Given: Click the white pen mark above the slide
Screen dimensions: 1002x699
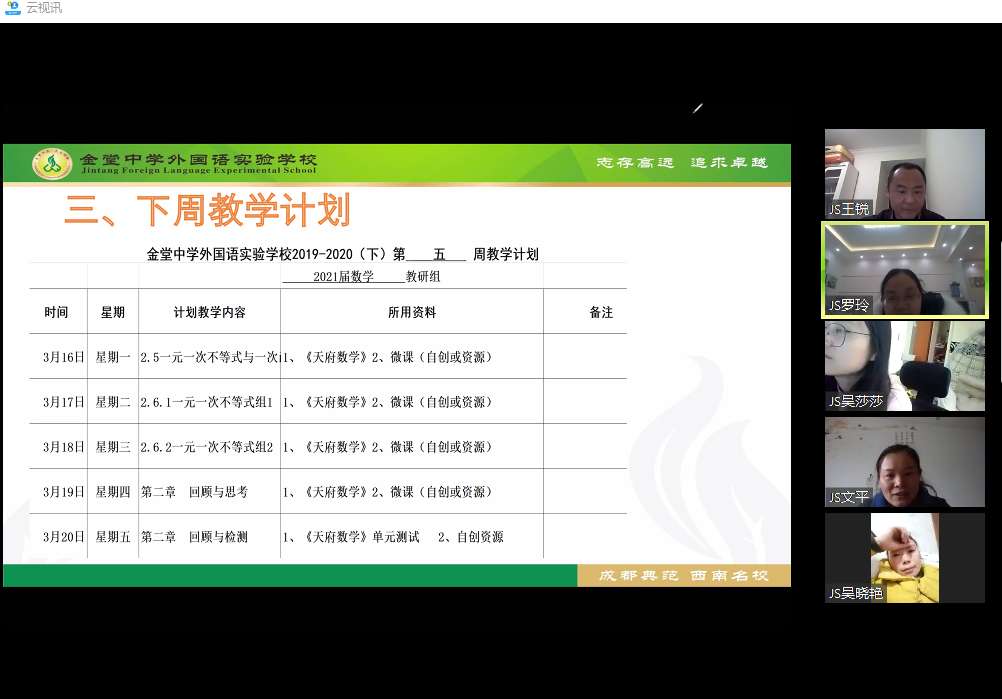Looking at the screenshot, I should [698, 108].
